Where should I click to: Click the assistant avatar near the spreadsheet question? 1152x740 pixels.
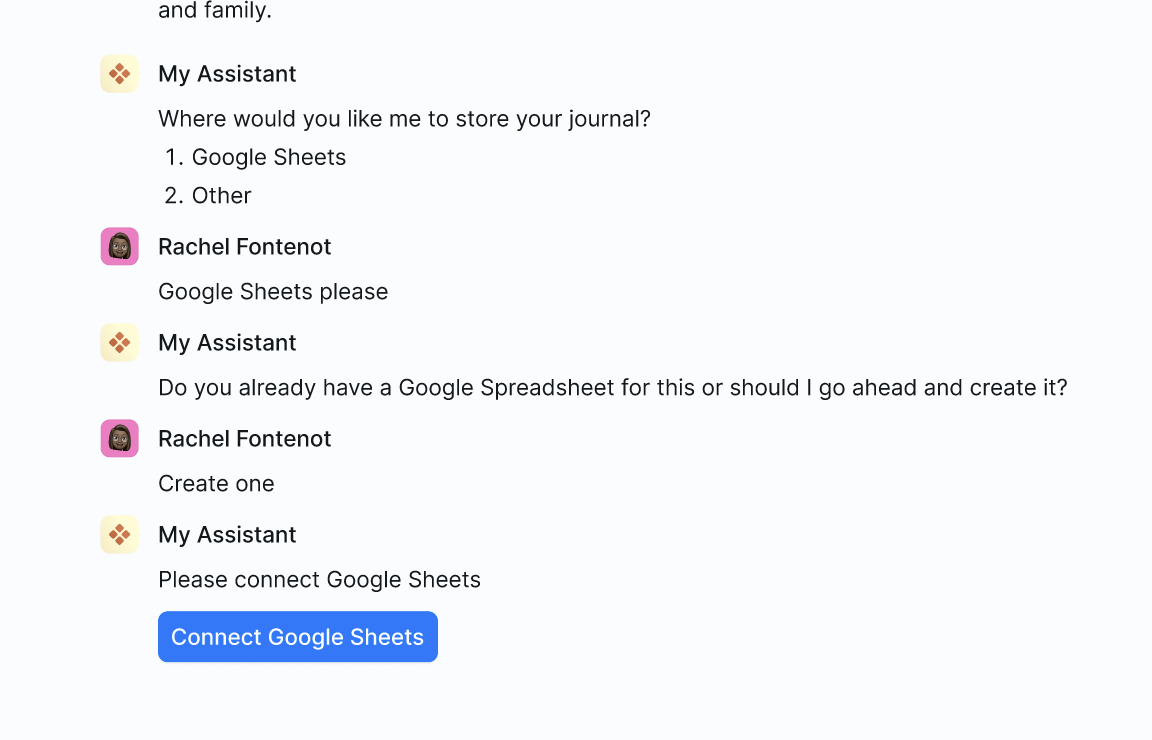click(x=119, y=342)
